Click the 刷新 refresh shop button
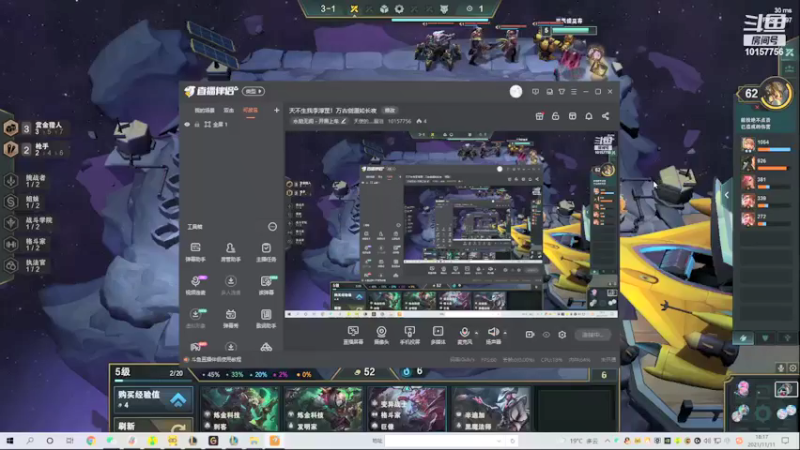This screenshot has width=800, height=450. click(153, 425)
